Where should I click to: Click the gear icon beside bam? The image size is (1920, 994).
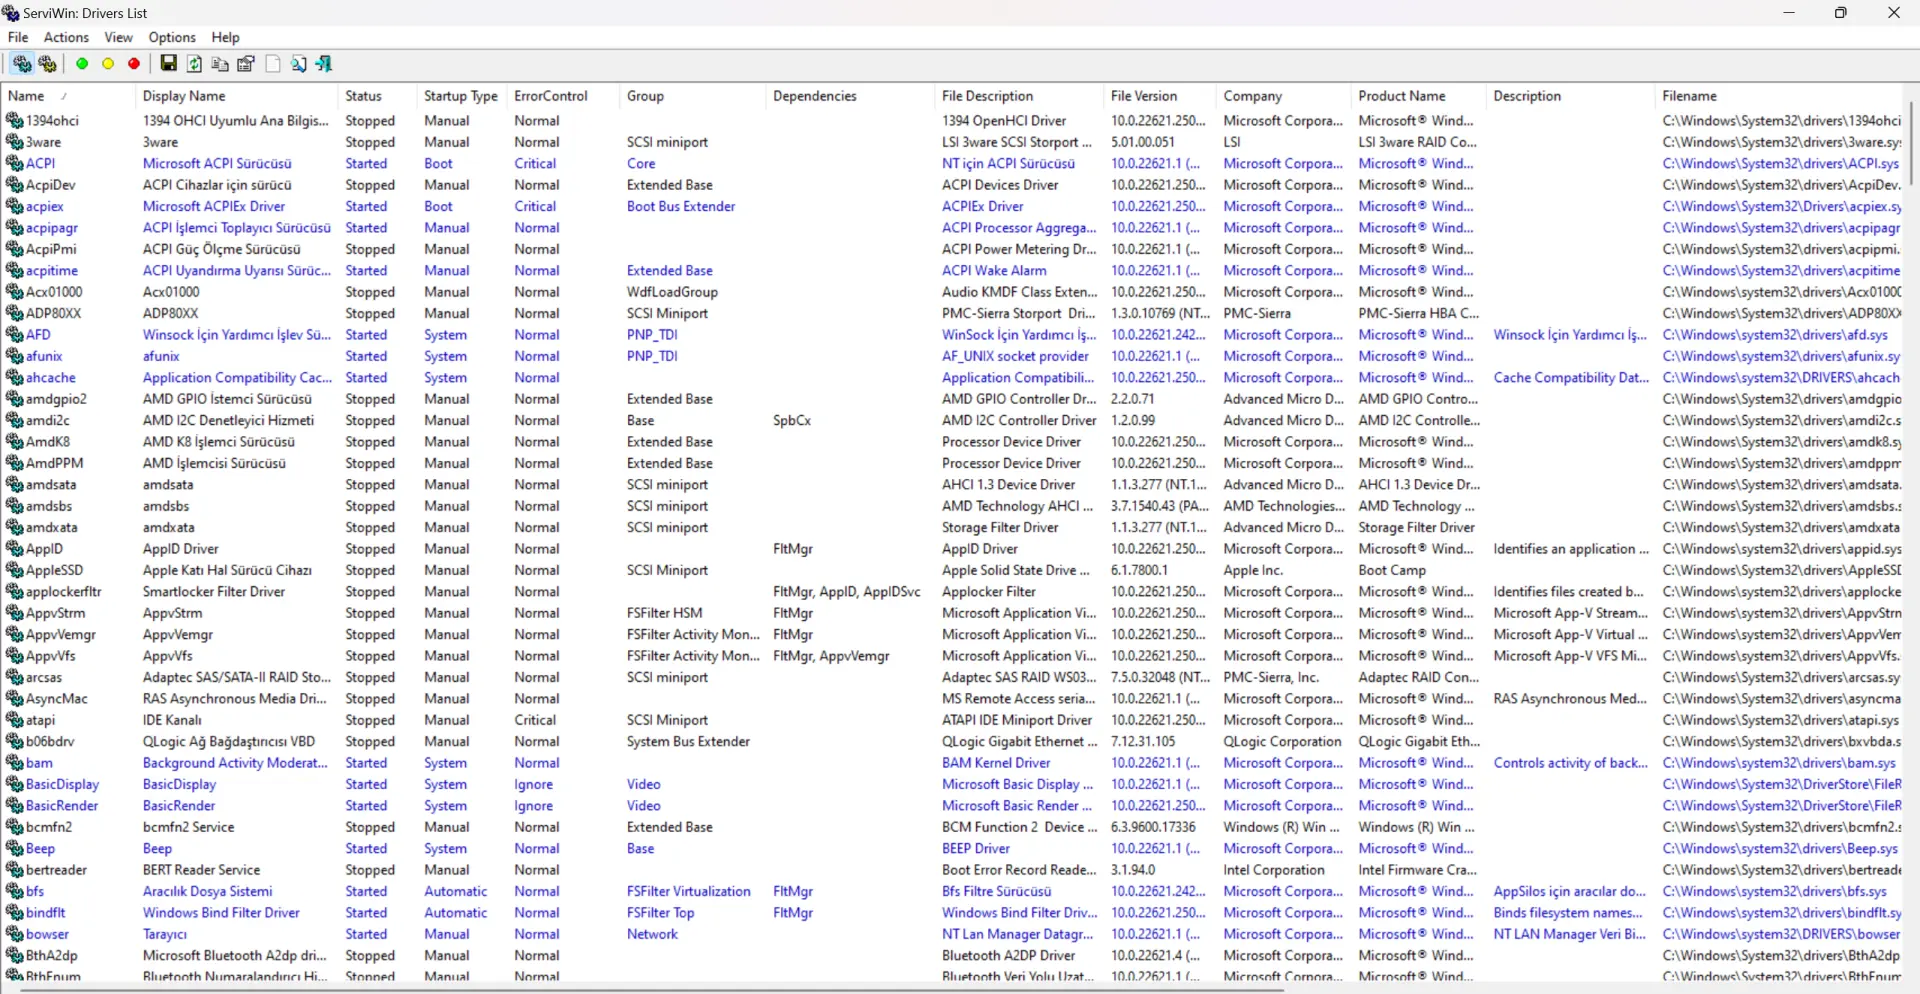[x=14, y=763]
